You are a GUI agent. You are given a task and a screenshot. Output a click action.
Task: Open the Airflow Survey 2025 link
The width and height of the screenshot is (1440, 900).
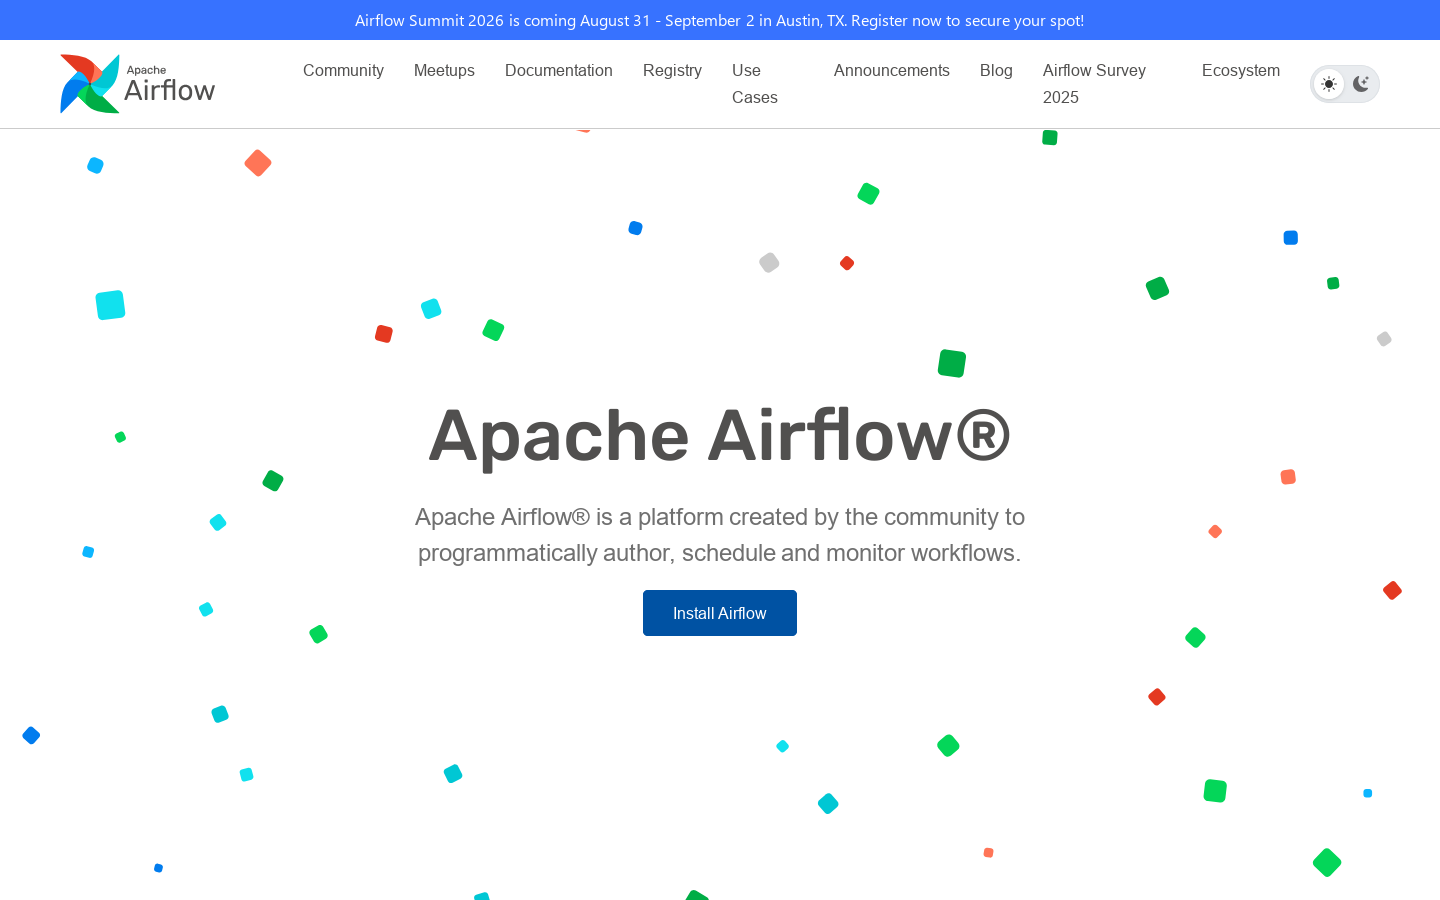tap(1094, 84)
